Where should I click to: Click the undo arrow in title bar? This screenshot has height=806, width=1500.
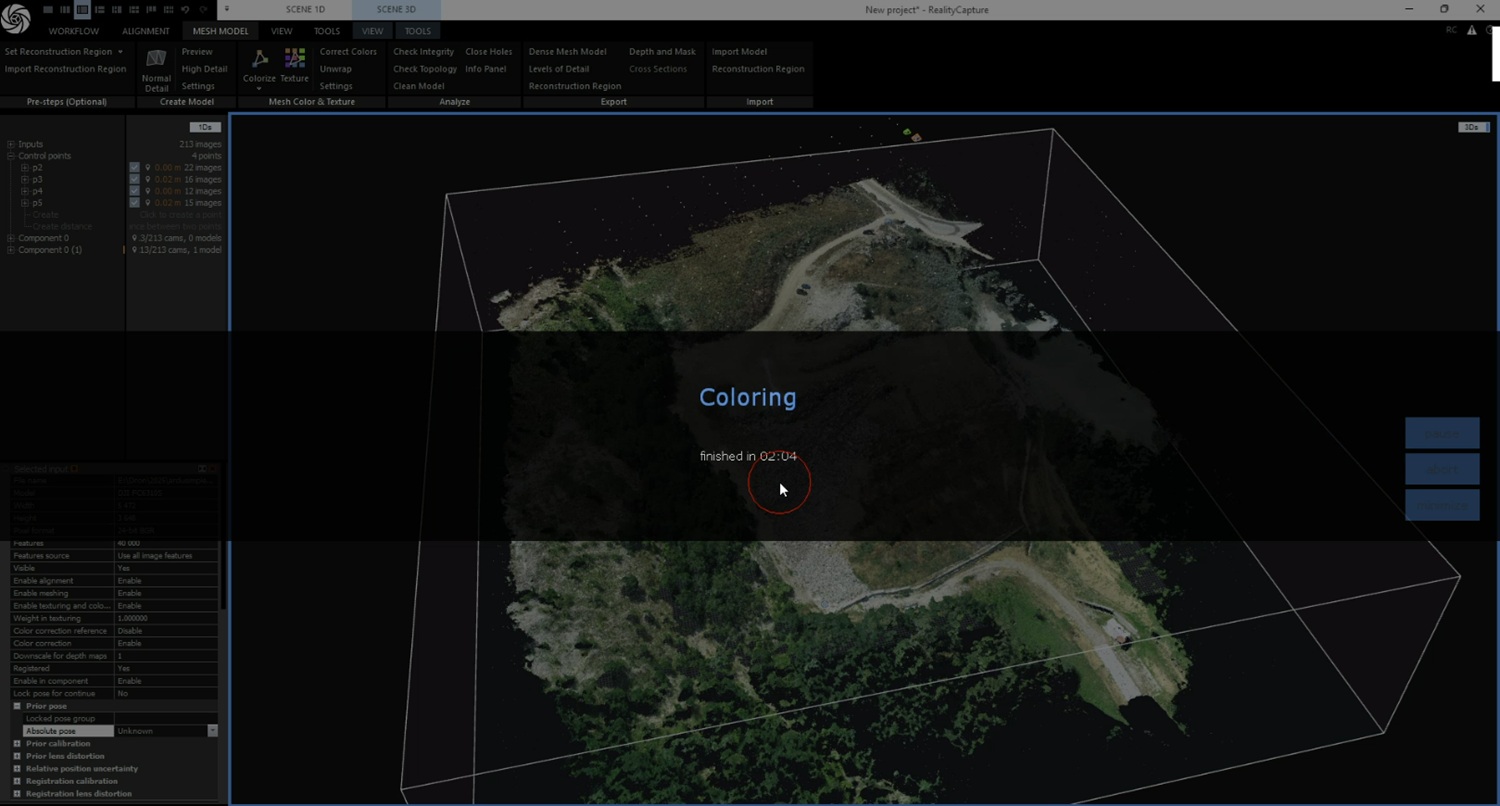185,9
